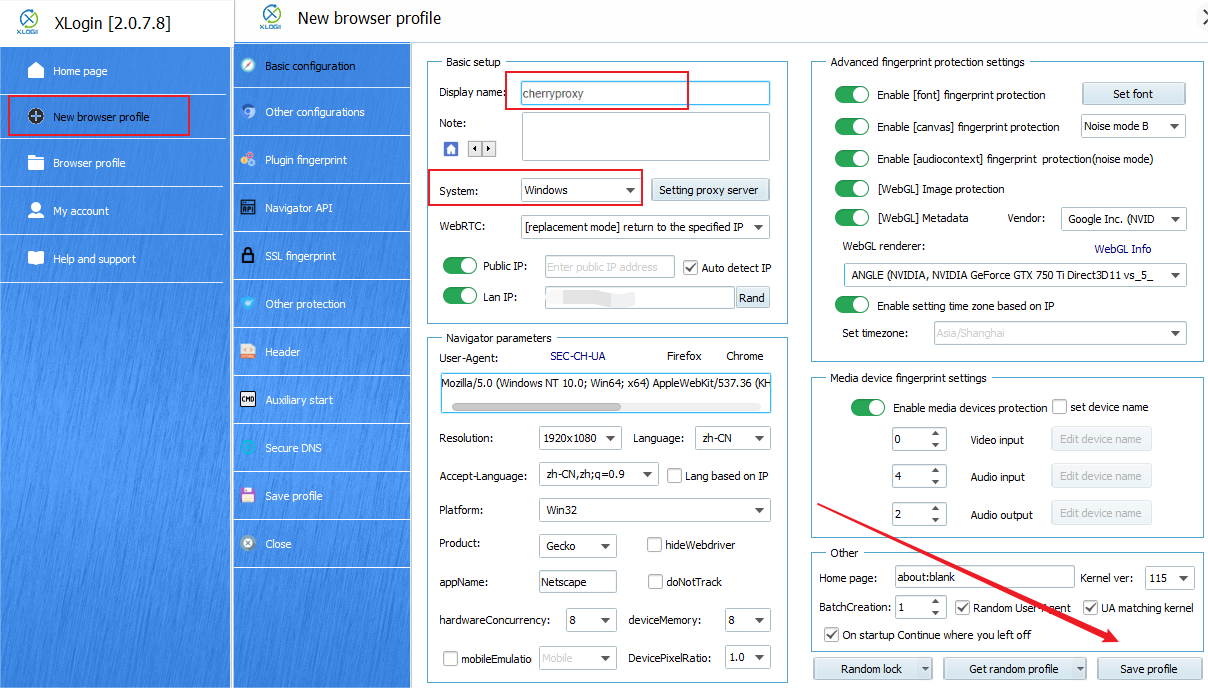Screen dimensions: 1208x688
Task: Click the Setting proxy server button
Action: (x=709, y=190)
